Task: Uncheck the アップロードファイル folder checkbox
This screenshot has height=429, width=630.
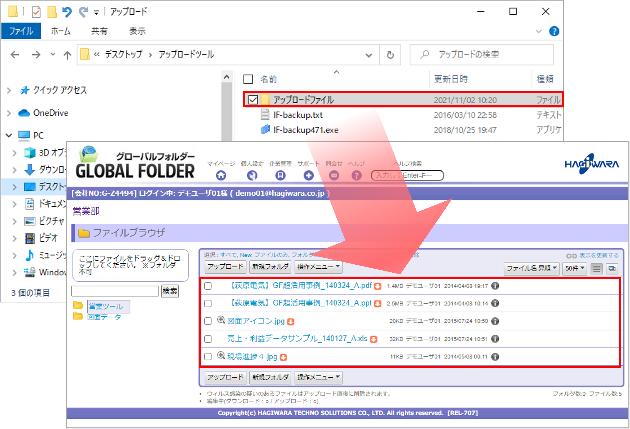Action: point(253,99)
